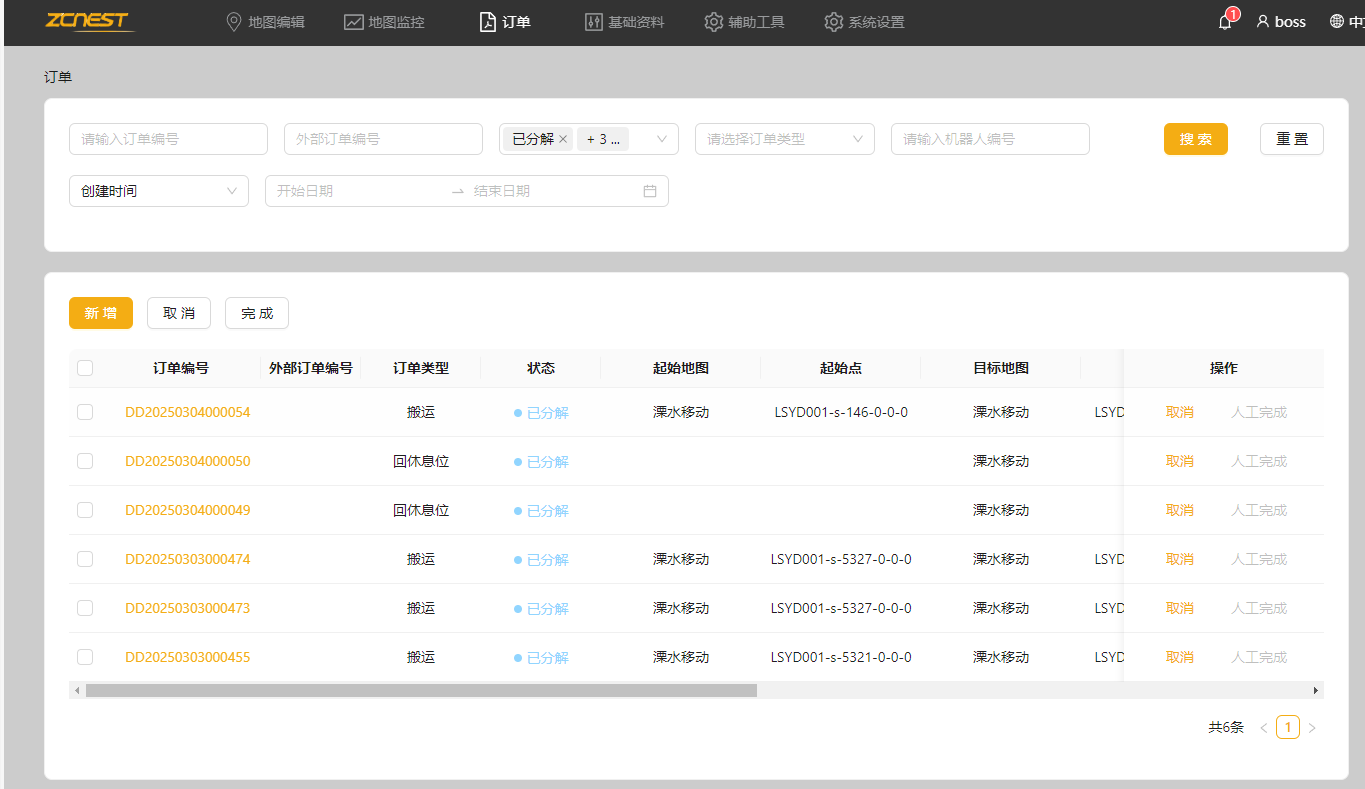Go to next page arrow
1365x789 pixels.
pyautogui.click(x=1312, y=728)
